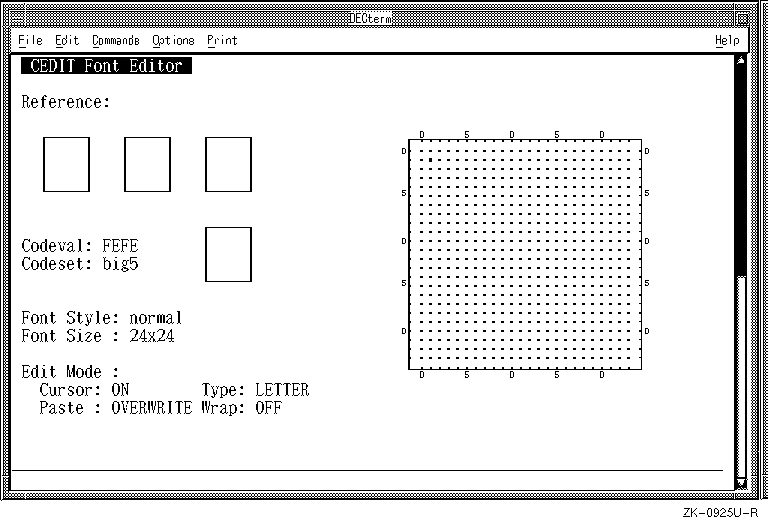
Task: Click the CEDIT Font Editor header
Action: [106, 66]
